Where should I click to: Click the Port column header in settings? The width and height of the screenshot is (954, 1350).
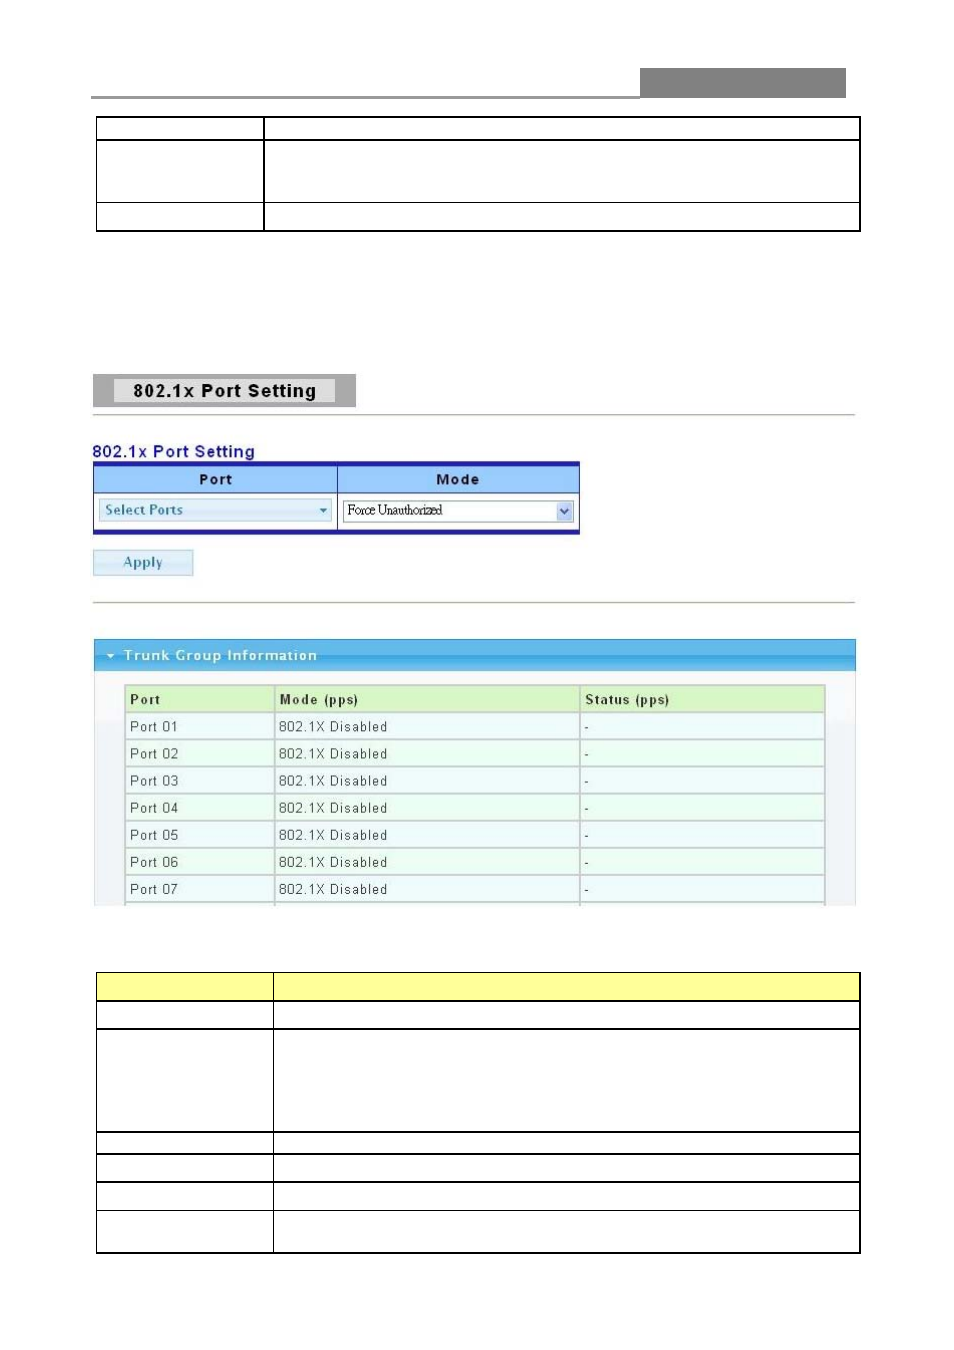pos(215,480)
